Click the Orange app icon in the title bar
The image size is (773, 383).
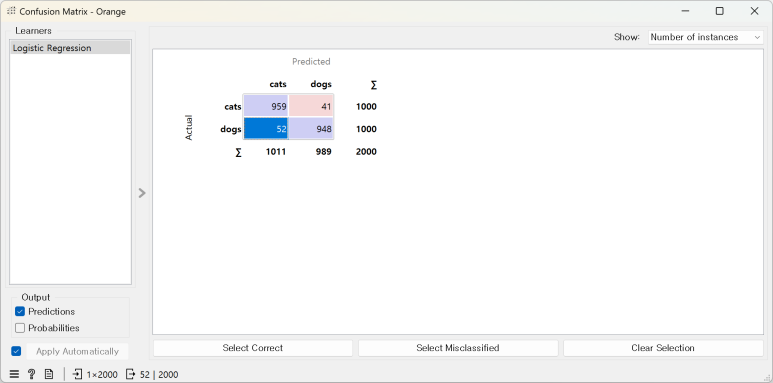coord(12,11)
